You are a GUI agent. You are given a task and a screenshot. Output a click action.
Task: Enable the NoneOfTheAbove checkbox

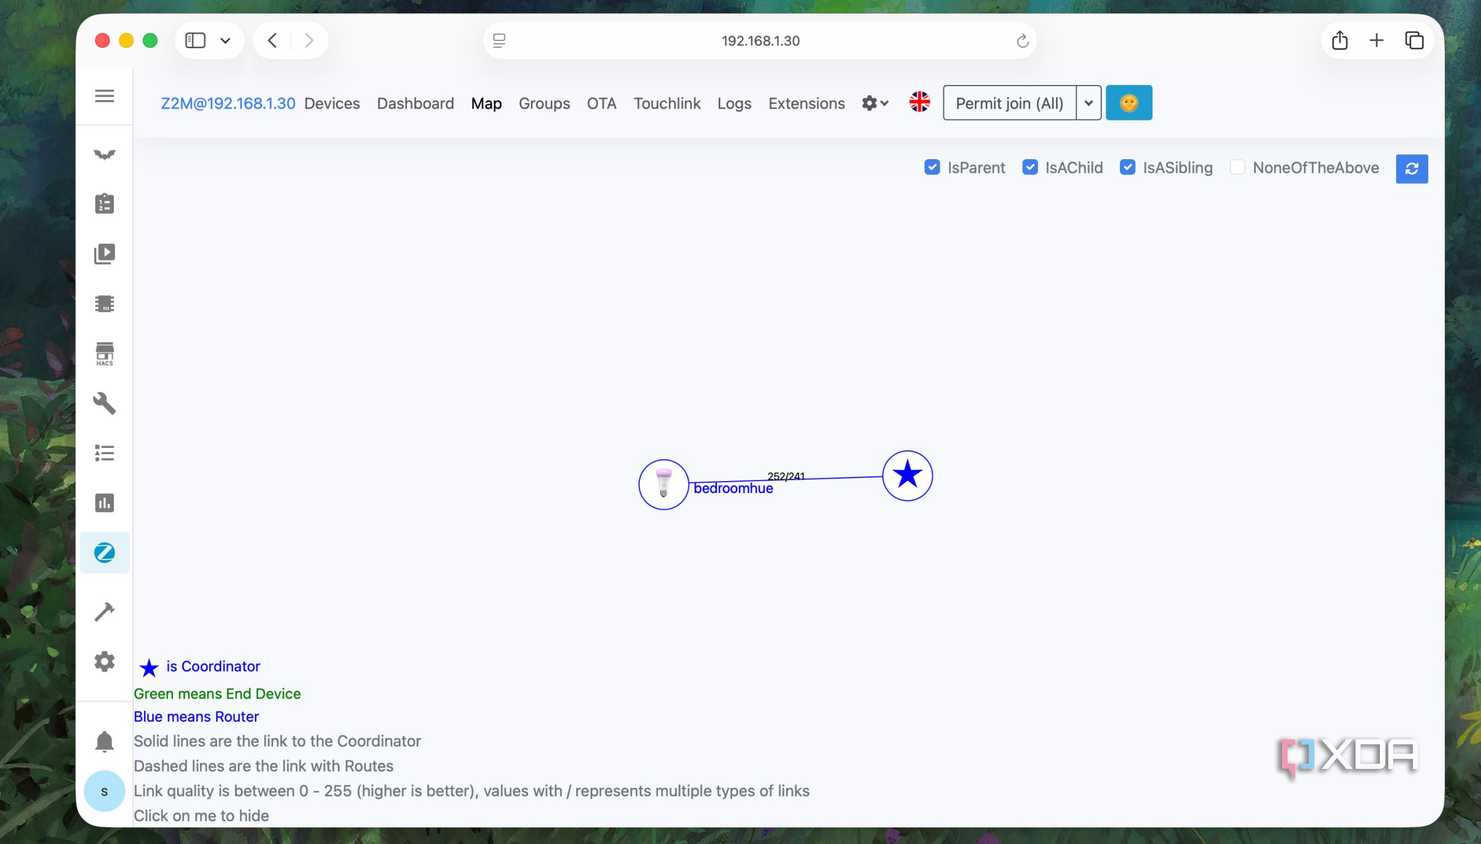(x=1237, y=167)
